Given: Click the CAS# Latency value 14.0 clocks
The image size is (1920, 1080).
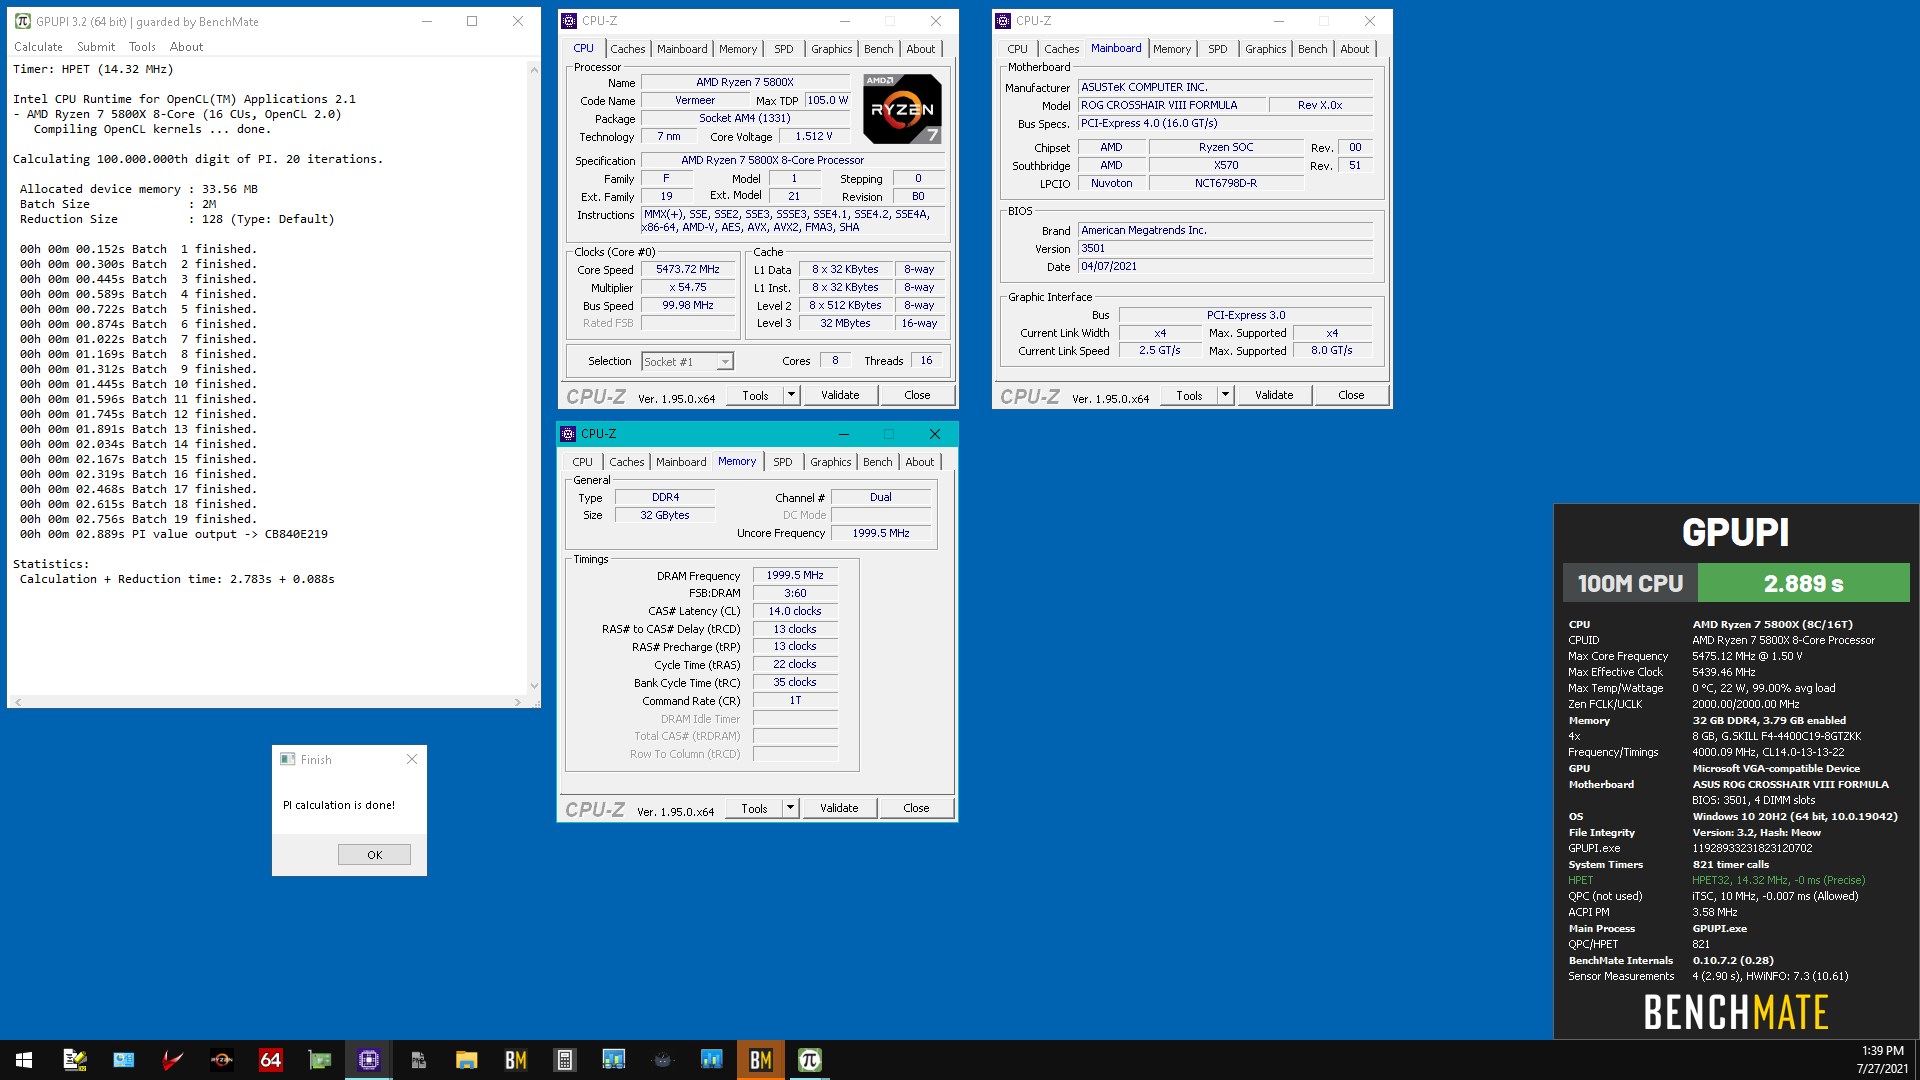Looking at the screenshot, I should coord(795,612).
